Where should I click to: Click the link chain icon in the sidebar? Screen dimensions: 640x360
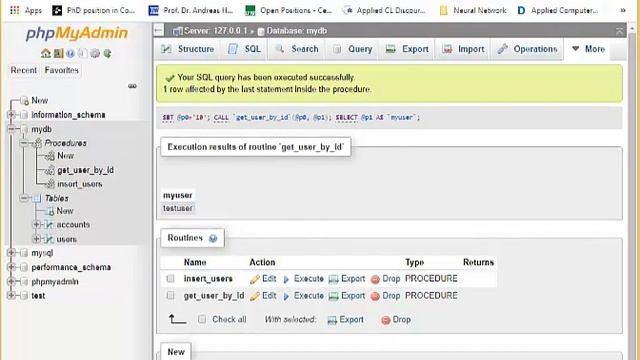(132, 86)
